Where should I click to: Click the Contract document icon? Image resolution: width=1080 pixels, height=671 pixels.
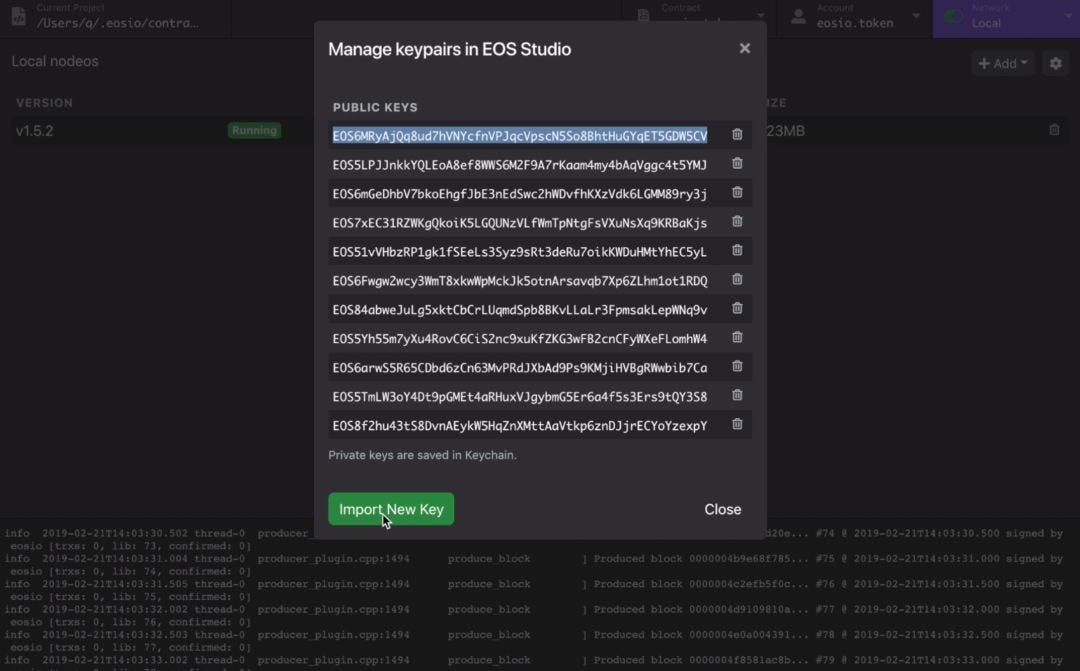(643, 16)
